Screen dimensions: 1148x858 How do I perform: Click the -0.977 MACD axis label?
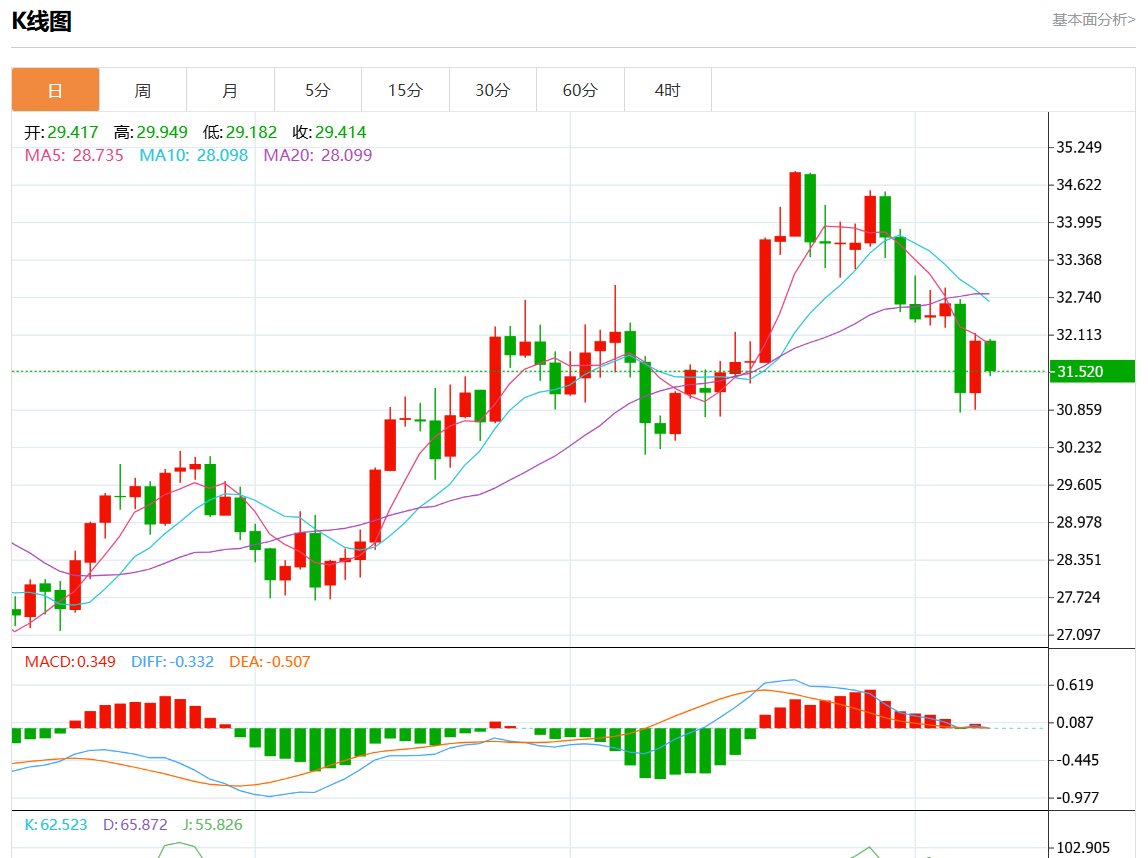point(1076,797)
